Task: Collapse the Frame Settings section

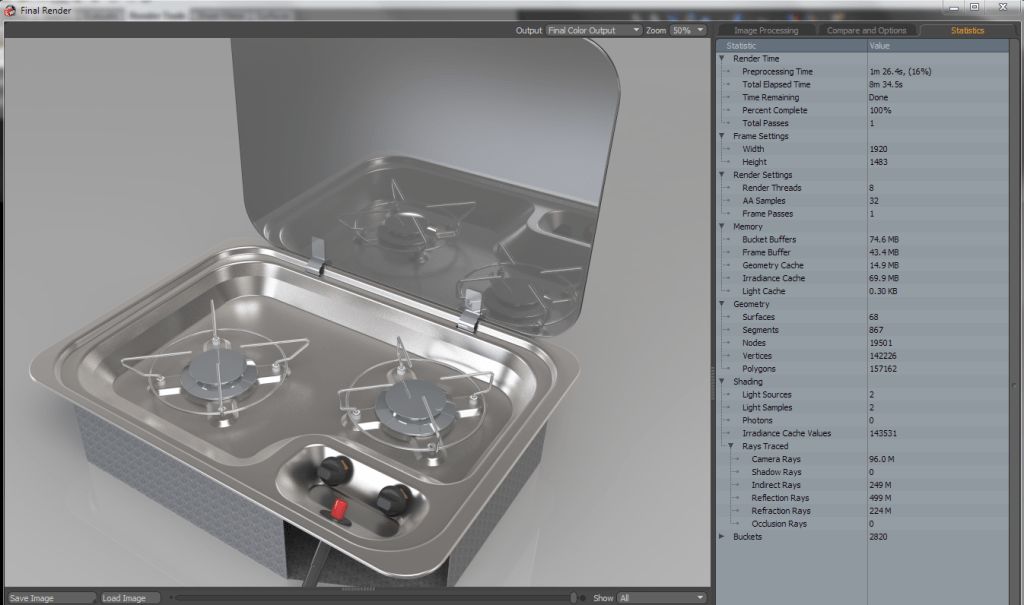Action: click(721, 135)
